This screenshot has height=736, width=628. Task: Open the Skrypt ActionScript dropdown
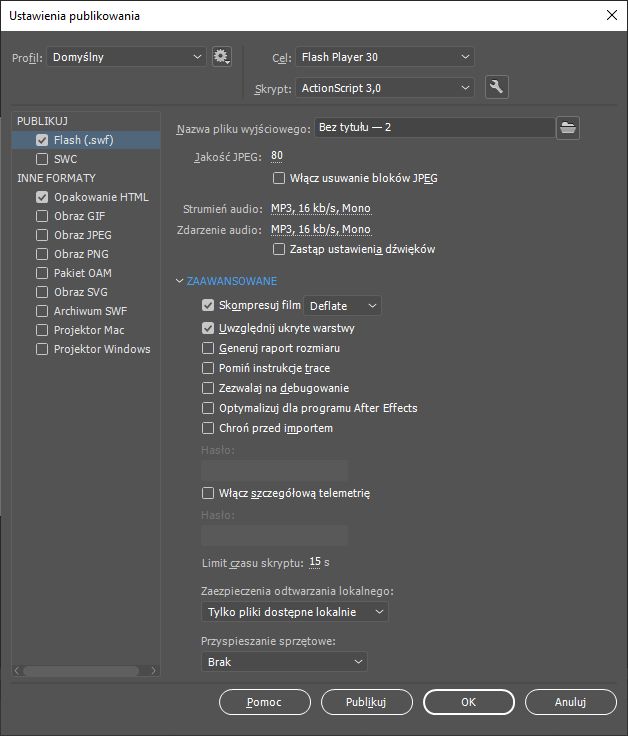pos(385,88)
